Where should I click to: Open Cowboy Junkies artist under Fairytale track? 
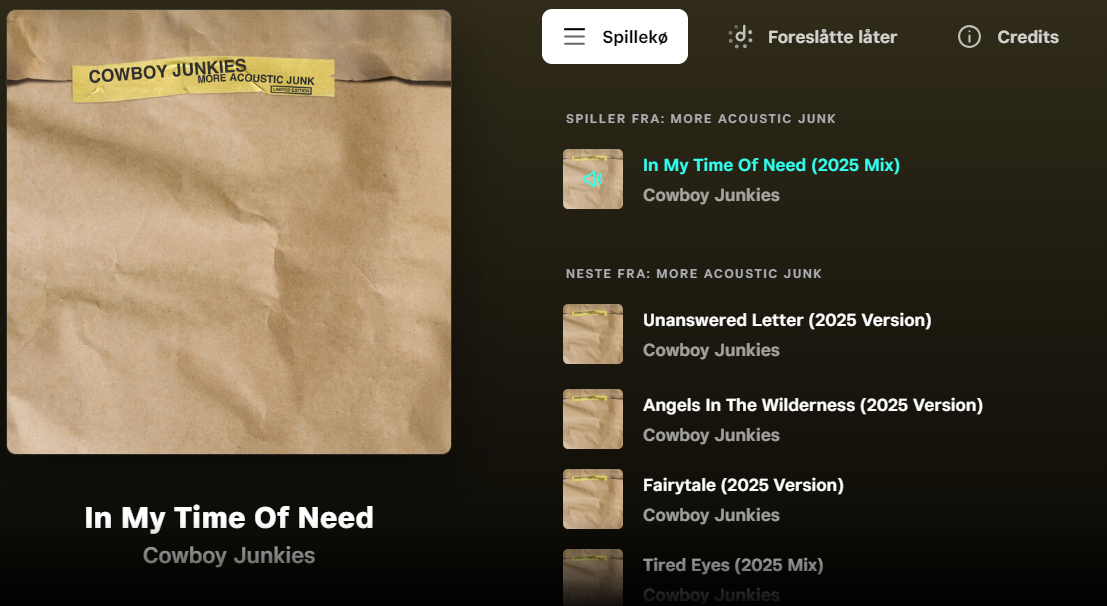pos(711,515)
